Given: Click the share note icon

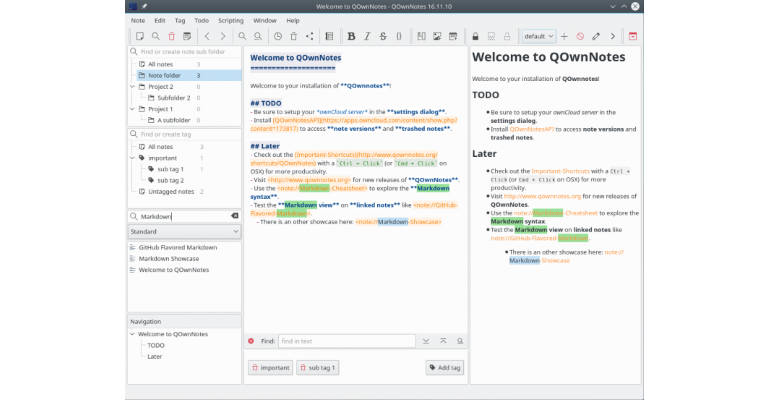Looking at the screenshot, I should coord(309,36).
